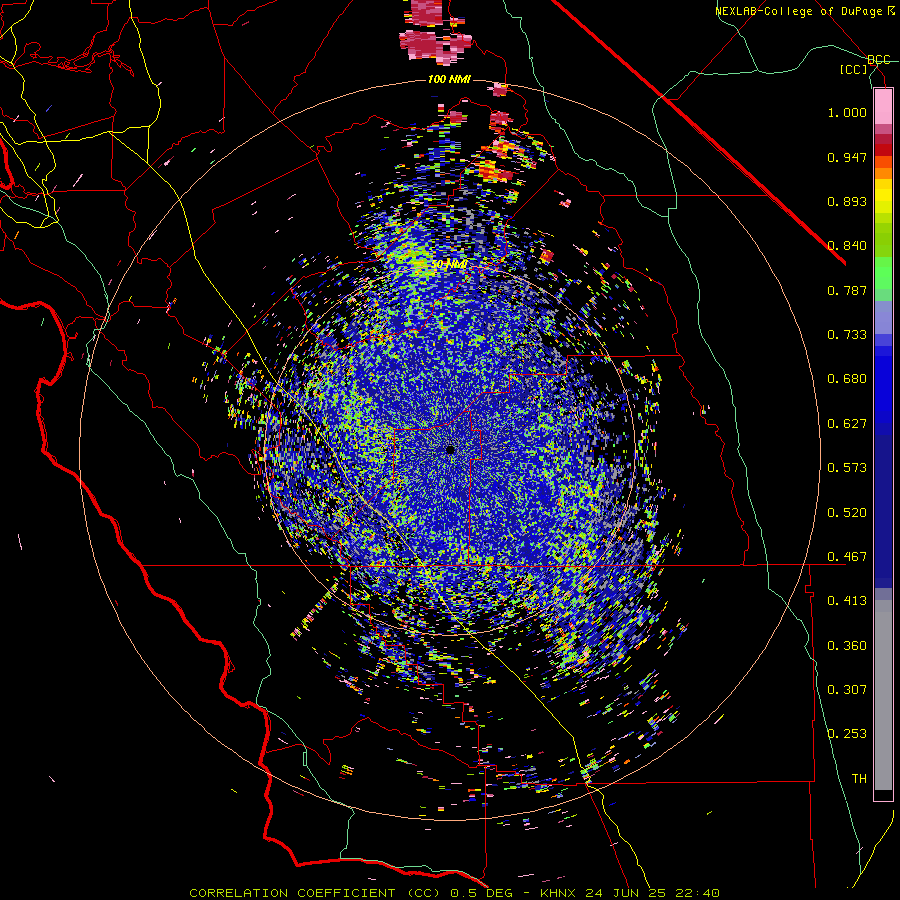The width and height of the screenshot is (900, 900).
Task: Click the 0.627 colorbar value label
Action: (847, 424)
